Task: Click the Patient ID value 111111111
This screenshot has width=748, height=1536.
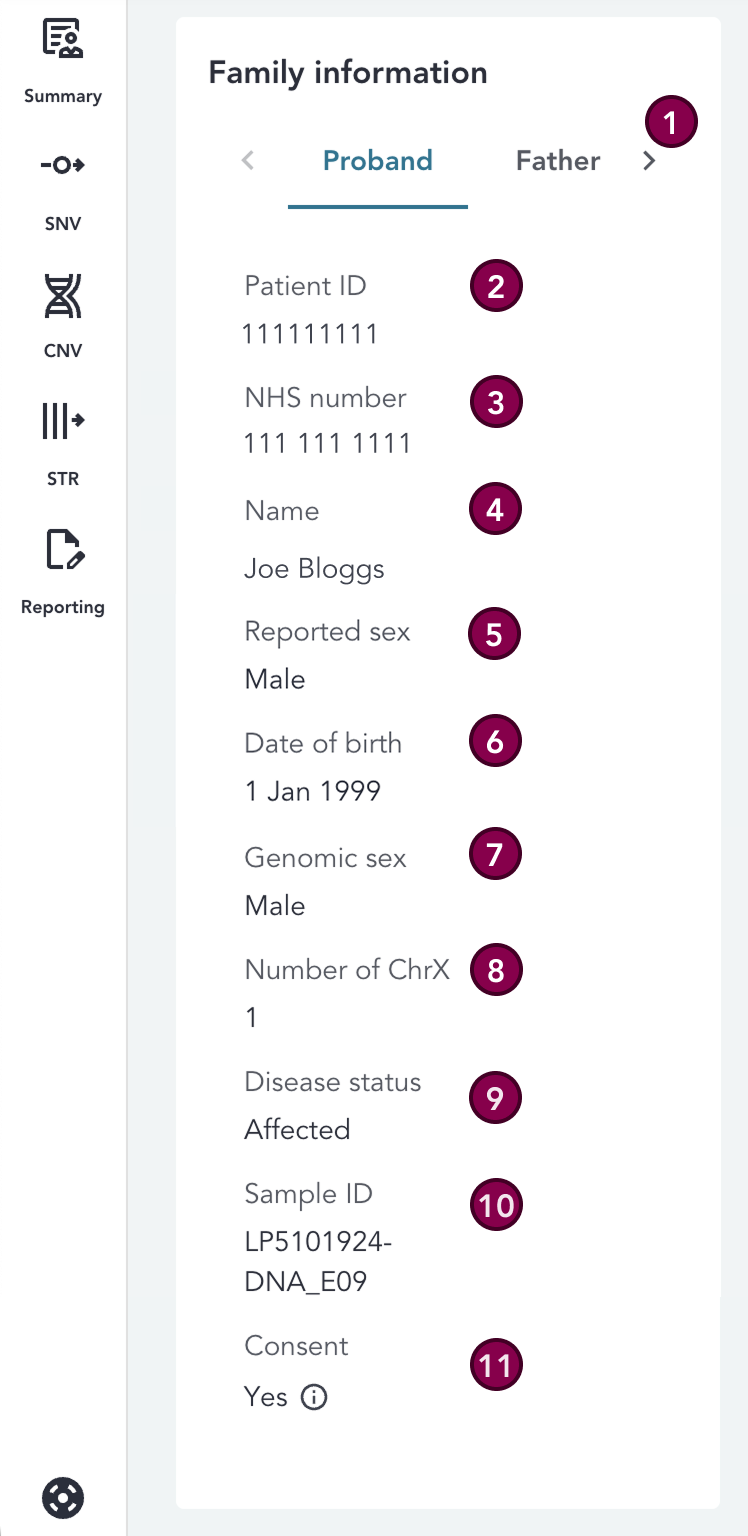Action: [x=310, y=333]
